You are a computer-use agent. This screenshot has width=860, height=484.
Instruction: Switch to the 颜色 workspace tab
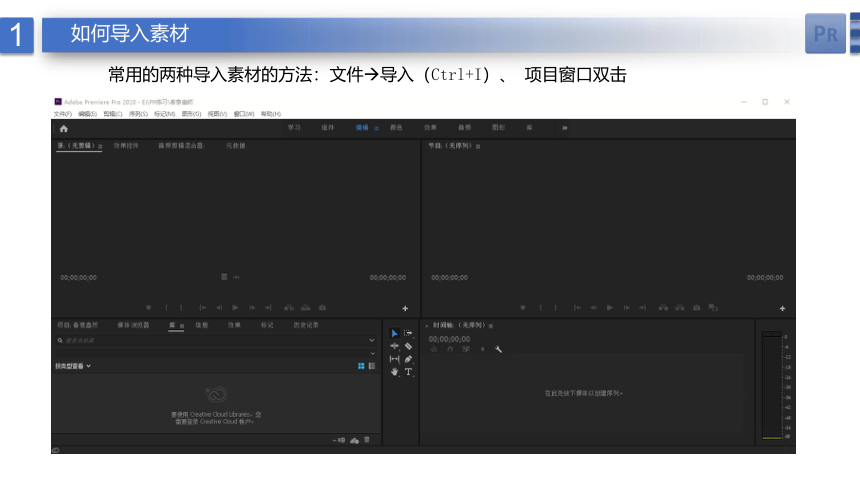coord(396,127)
